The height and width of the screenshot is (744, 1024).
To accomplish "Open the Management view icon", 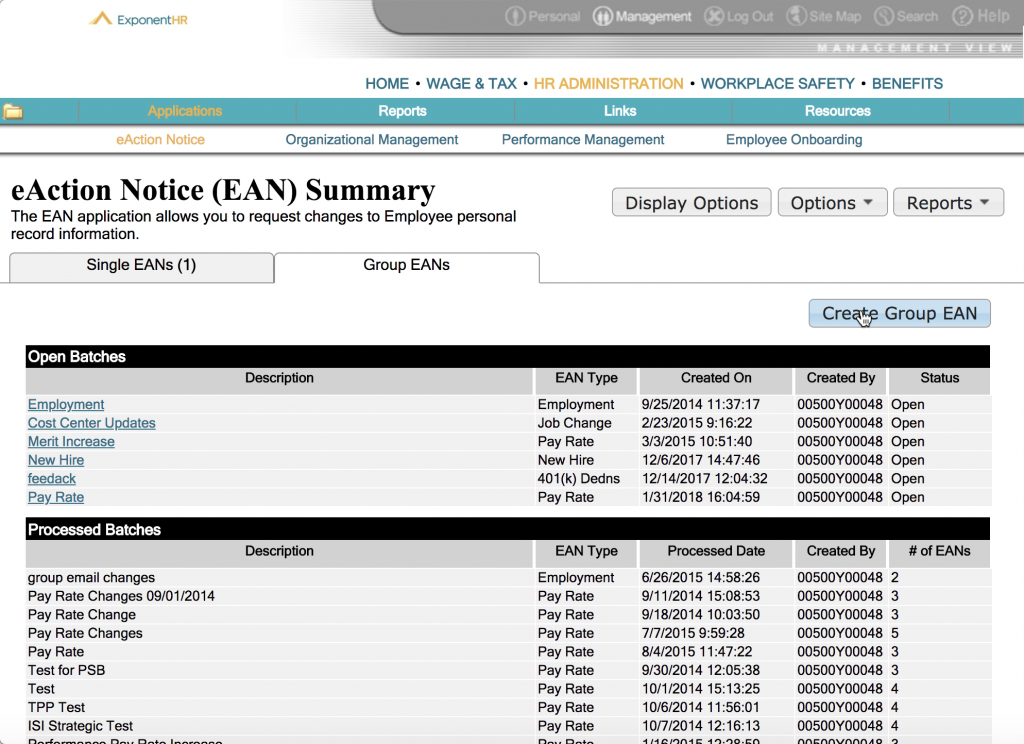I will 603,17.
